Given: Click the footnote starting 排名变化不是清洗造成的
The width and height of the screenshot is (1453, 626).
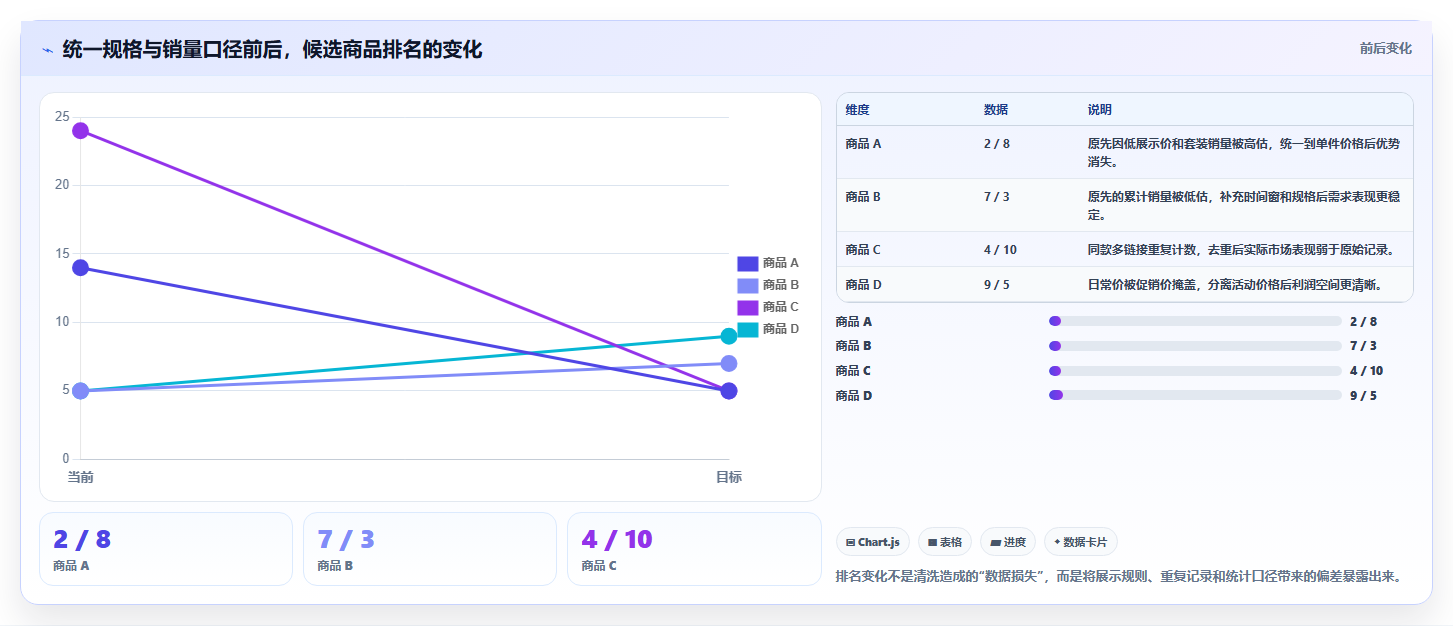Looking at the screenshot, I should pos(1120,576).
